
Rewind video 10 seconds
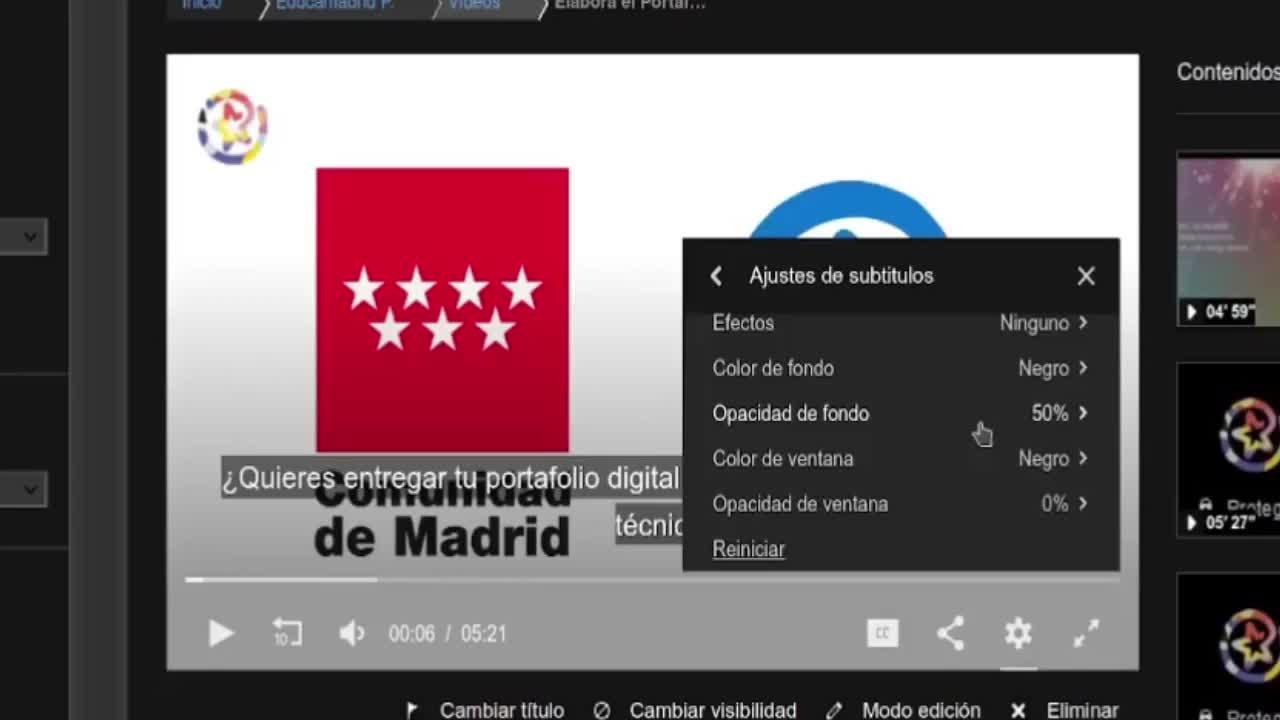(287, 633)
